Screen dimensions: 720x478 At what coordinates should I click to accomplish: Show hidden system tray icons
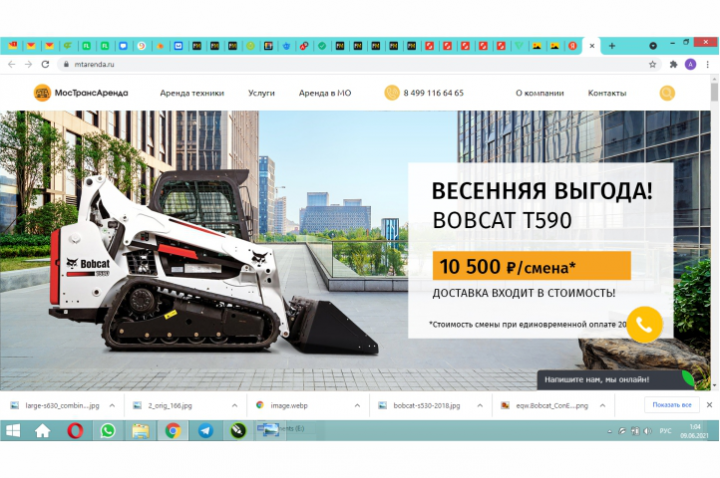coord(609,431)
